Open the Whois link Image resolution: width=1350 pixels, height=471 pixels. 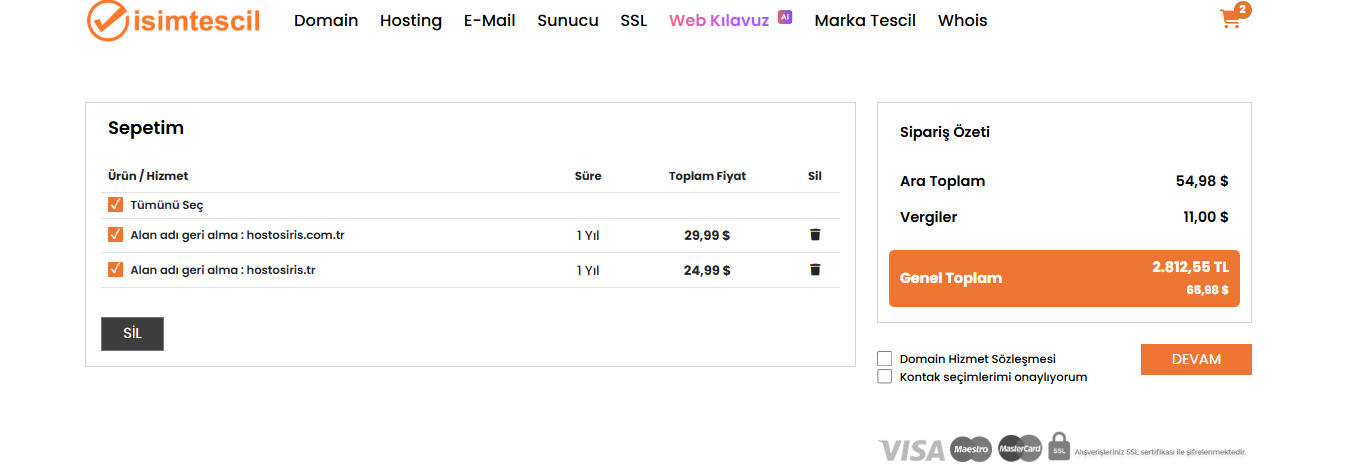(963, 20)
